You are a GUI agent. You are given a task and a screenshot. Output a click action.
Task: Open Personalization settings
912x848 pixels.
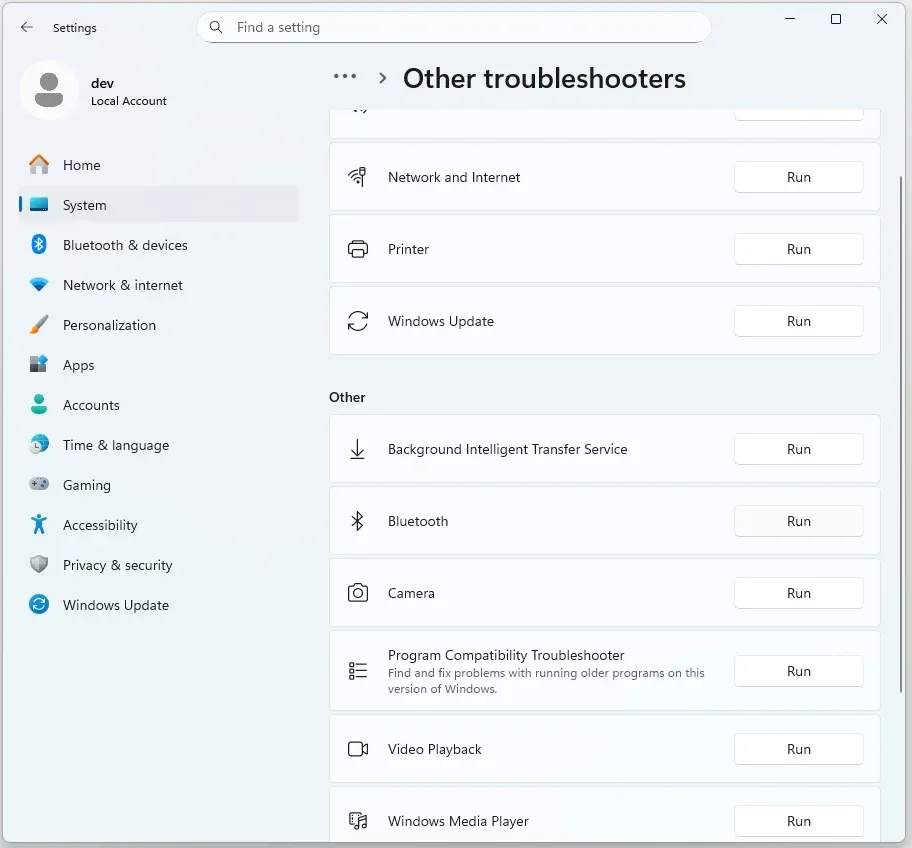pyautogui.click(x=159, y=325)
